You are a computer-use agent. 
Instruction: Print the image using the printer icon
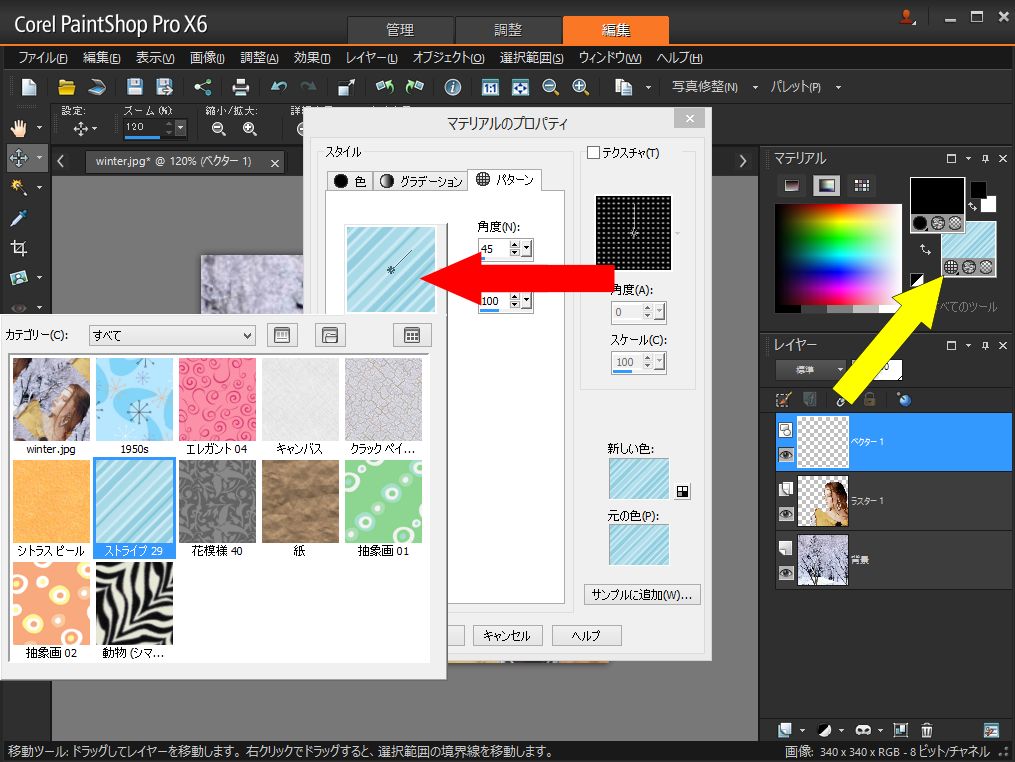point(240,87)
